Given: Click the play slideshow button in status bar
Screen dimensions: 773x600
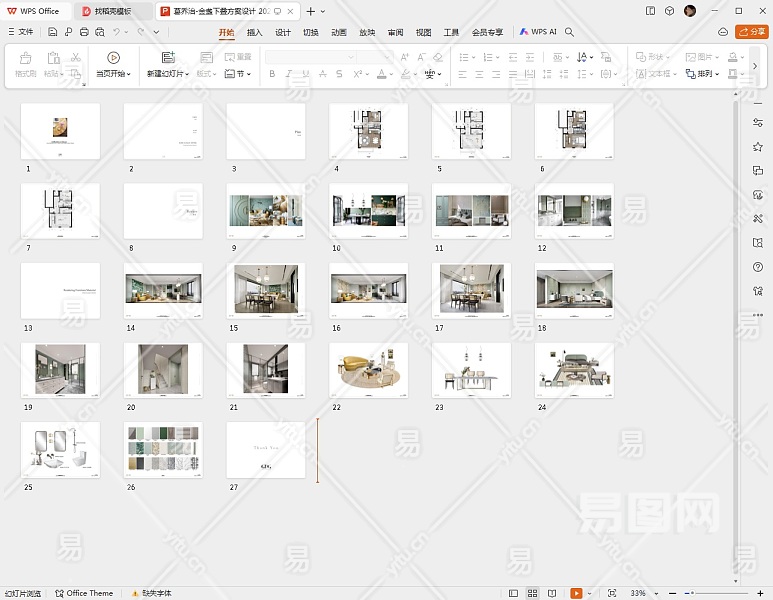Looking at the screenshot, I should click(576, 593).
